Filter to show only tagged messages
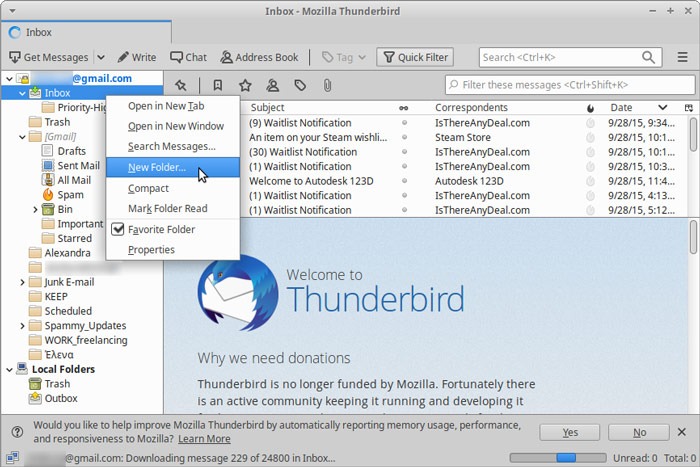This screenshot has height=467, width=700. click(300, 85)
